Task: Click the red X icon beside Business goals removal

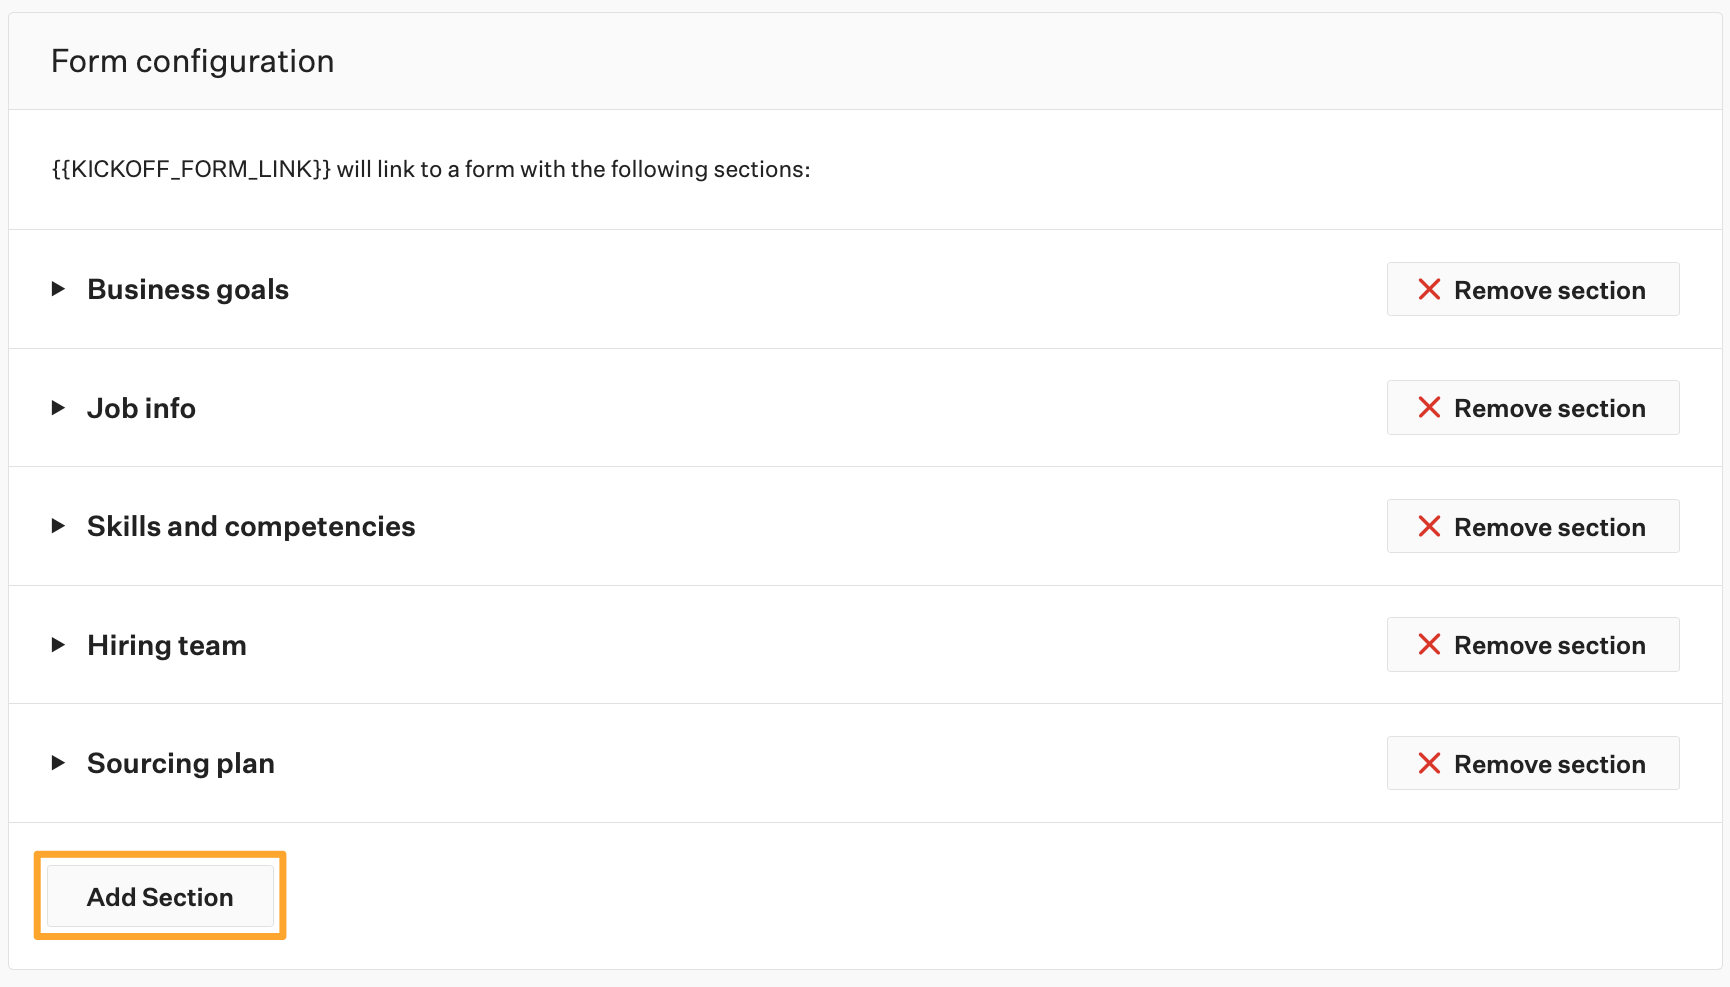Action: coord(1429,289)
